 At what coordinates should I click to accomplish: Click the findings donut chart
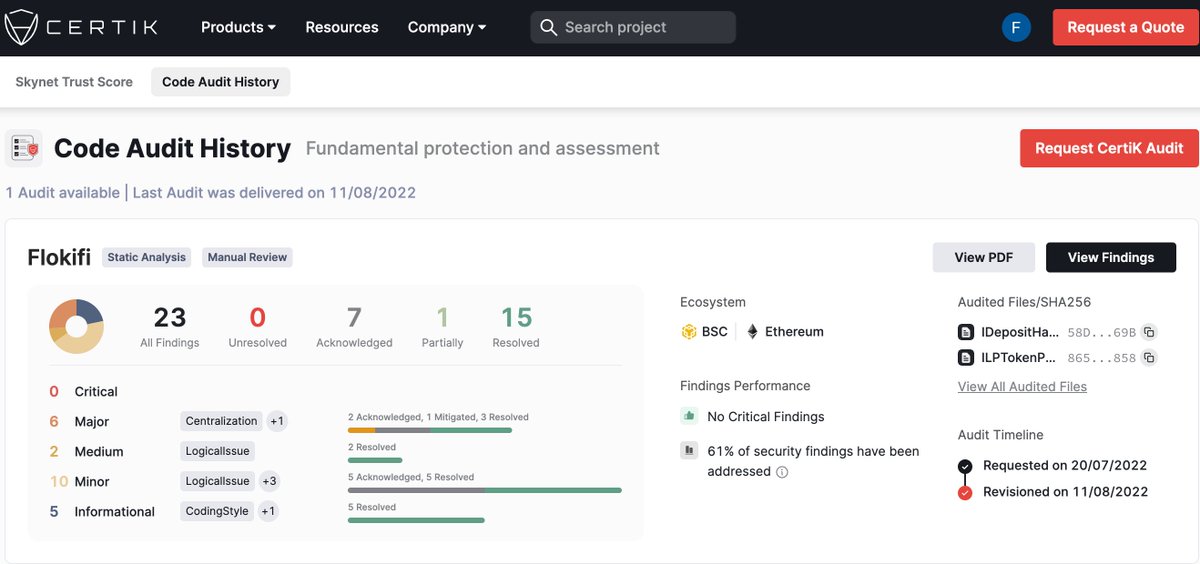point(76,326)
